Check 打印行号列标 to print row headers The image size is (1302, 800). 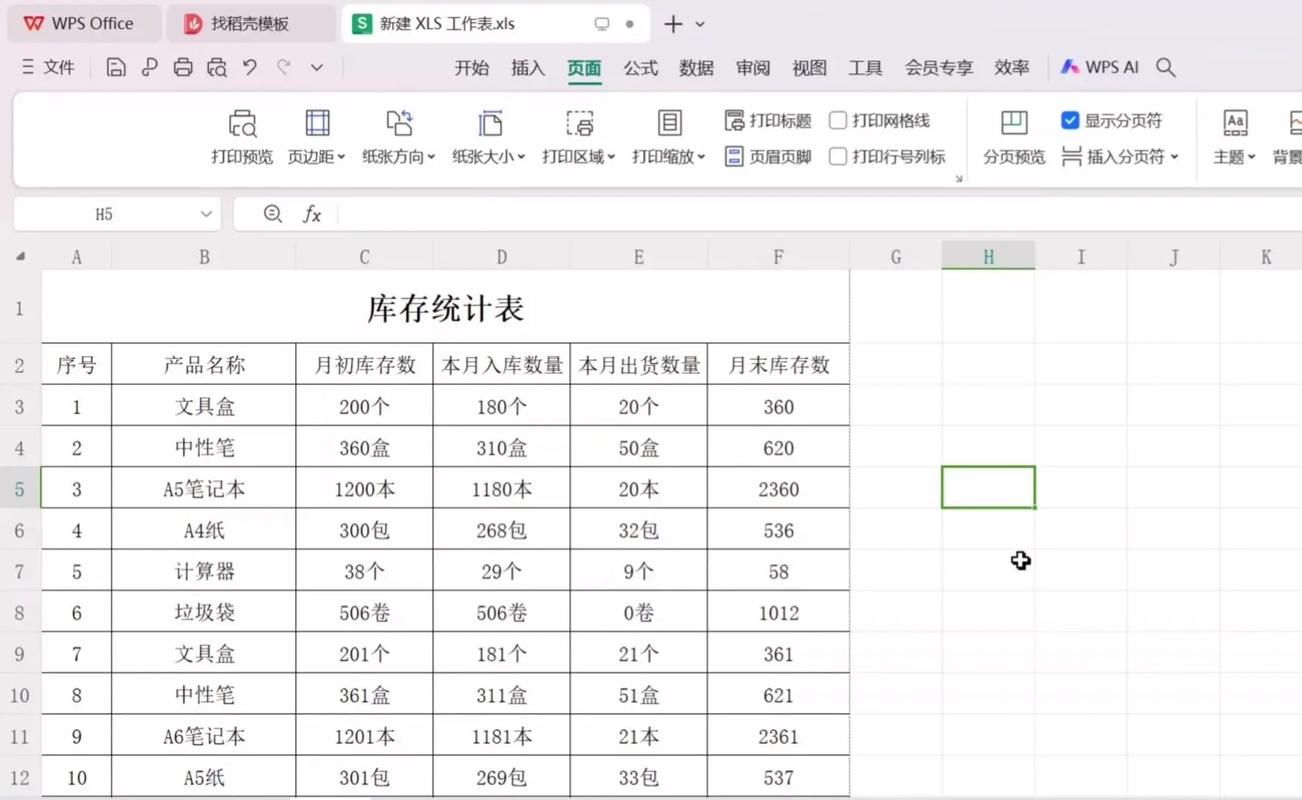point(838,156)
